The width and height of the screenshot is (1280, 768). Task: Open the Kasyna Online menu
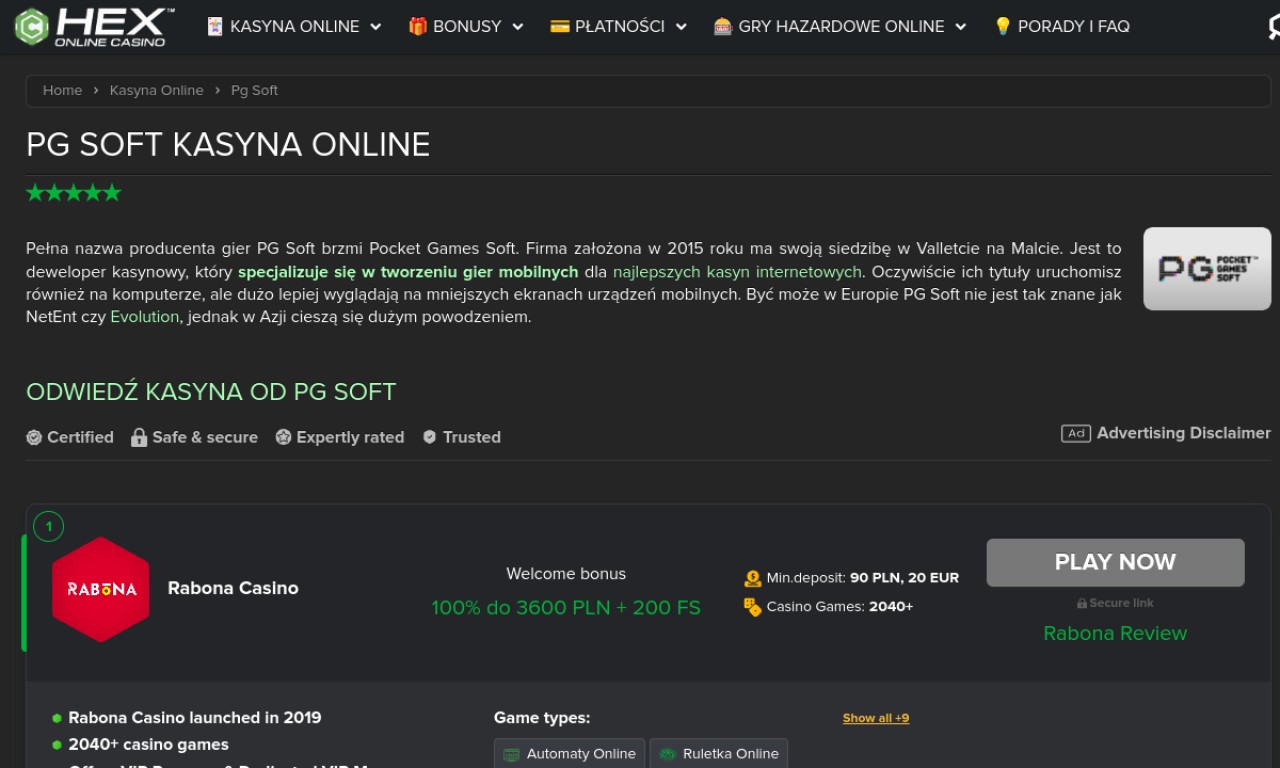click(294, 27)
